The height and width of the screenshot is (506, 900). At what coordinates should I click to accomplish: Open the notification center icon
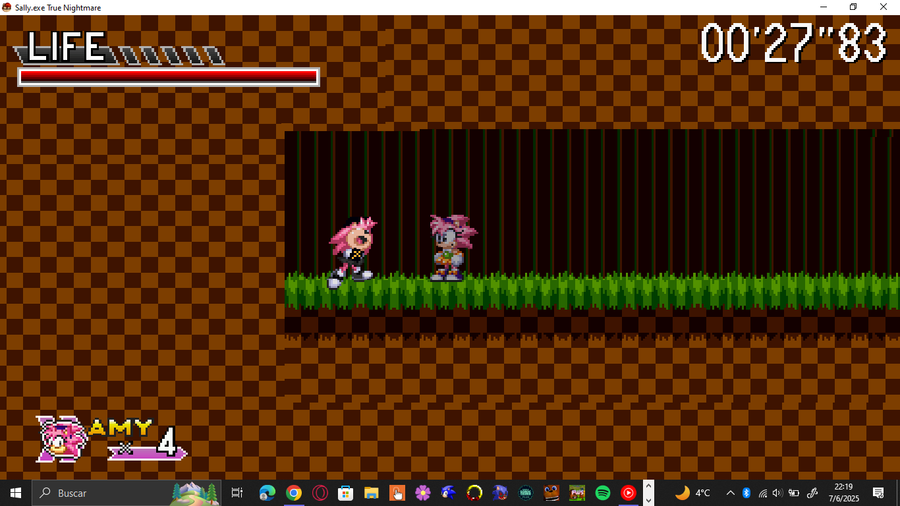(878, 493)
